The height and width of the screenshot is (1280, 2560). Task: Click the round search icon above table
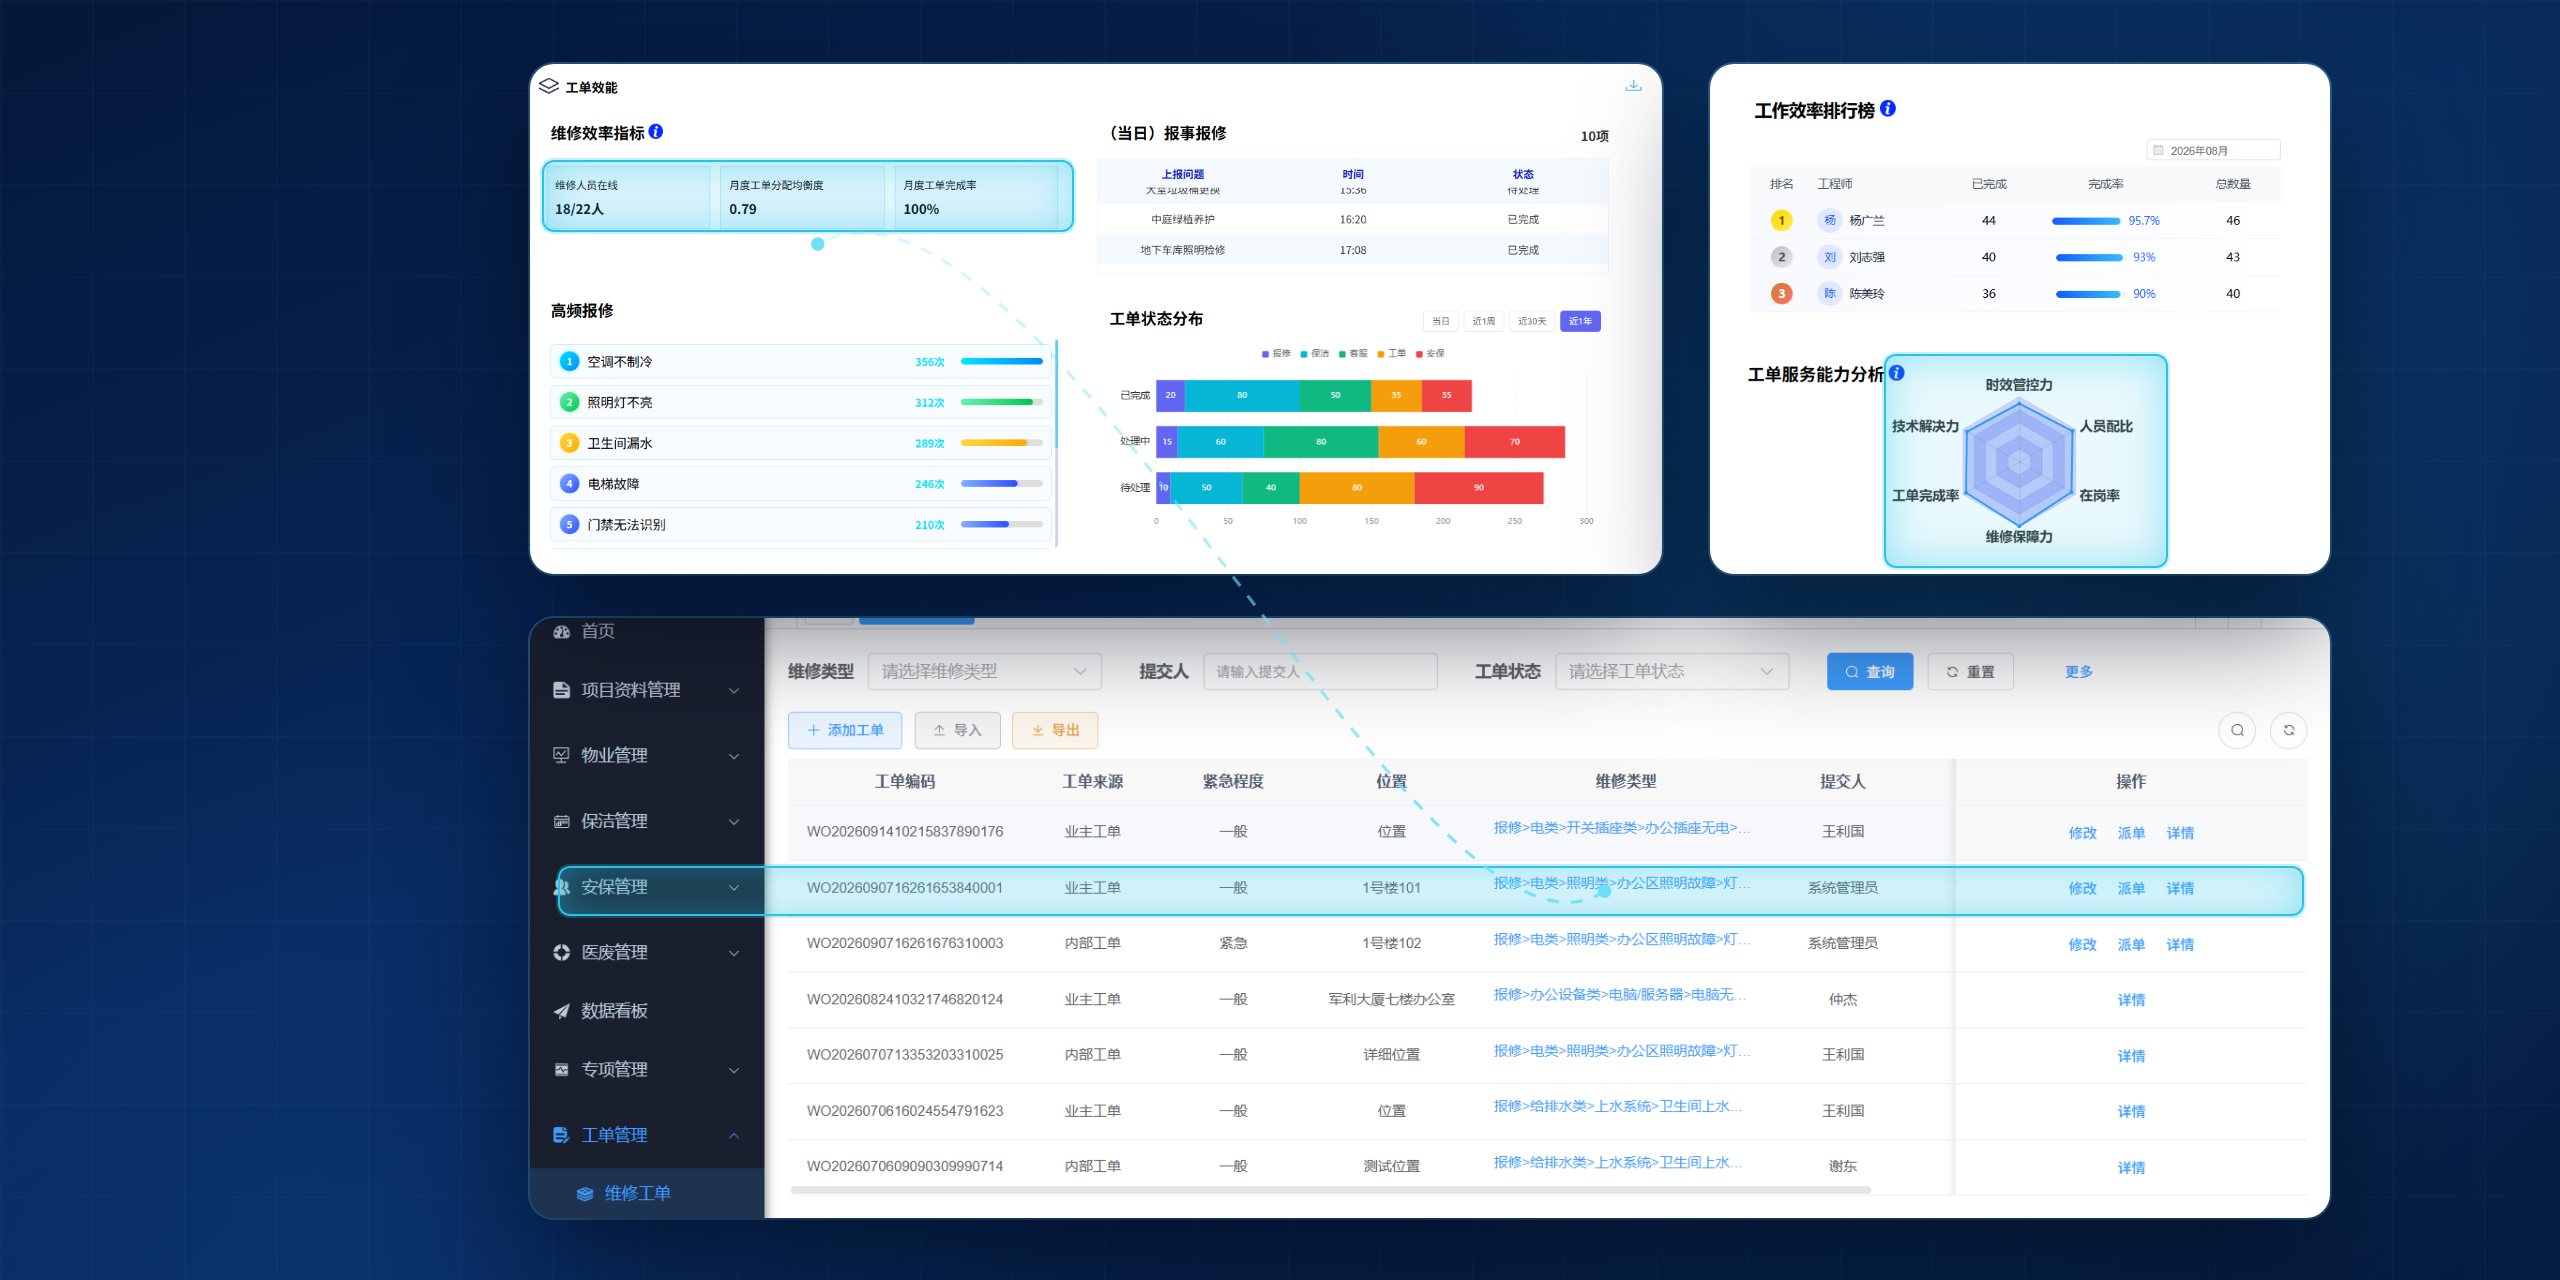2237,730
